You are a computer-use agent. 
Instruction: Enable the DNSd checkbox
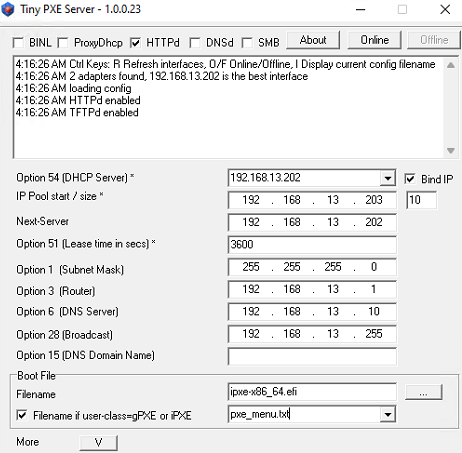pos(195,43)
